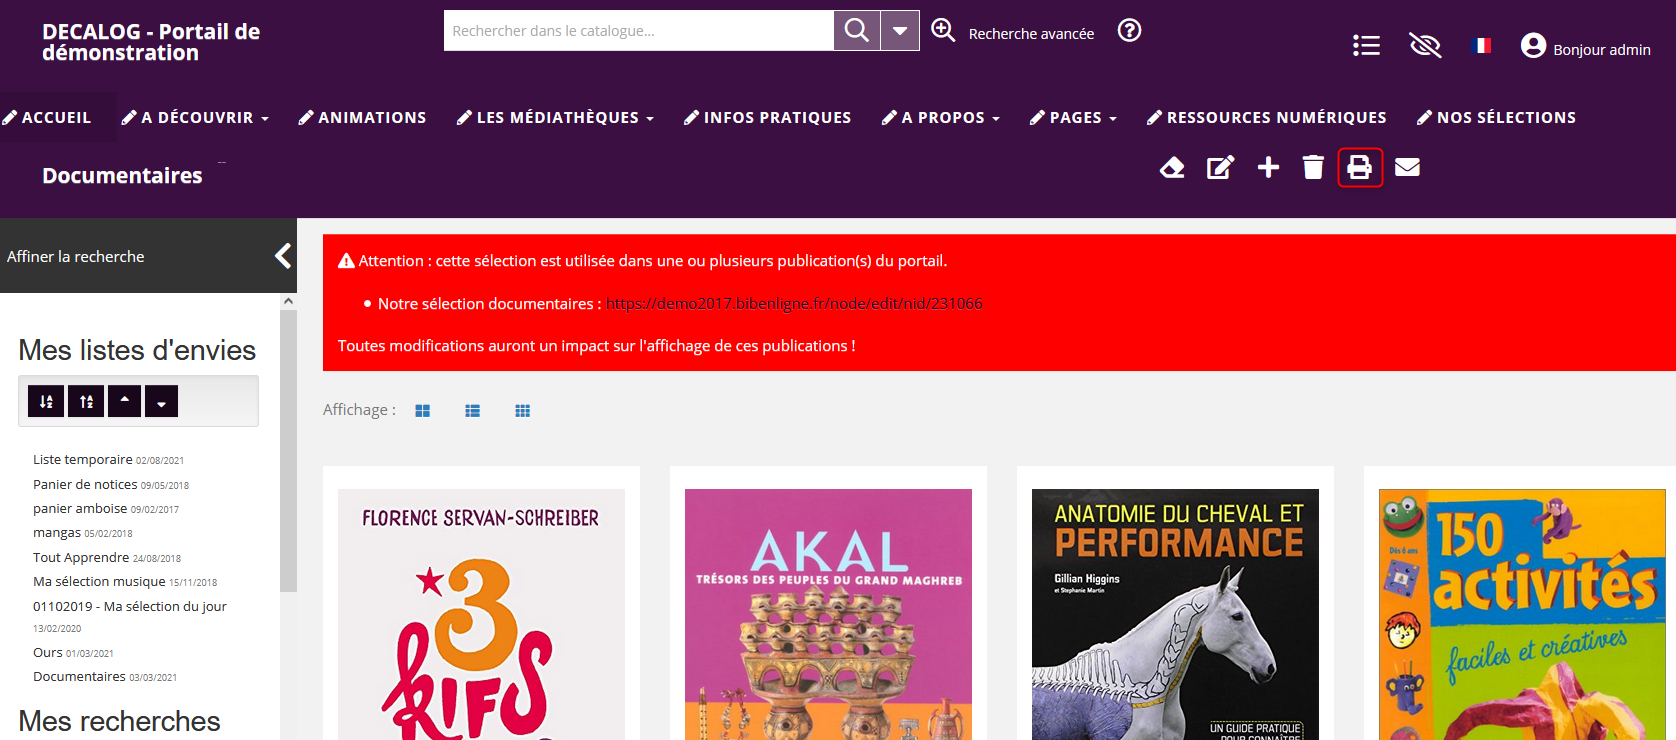Switch to list display view icon

coord(472,411)
